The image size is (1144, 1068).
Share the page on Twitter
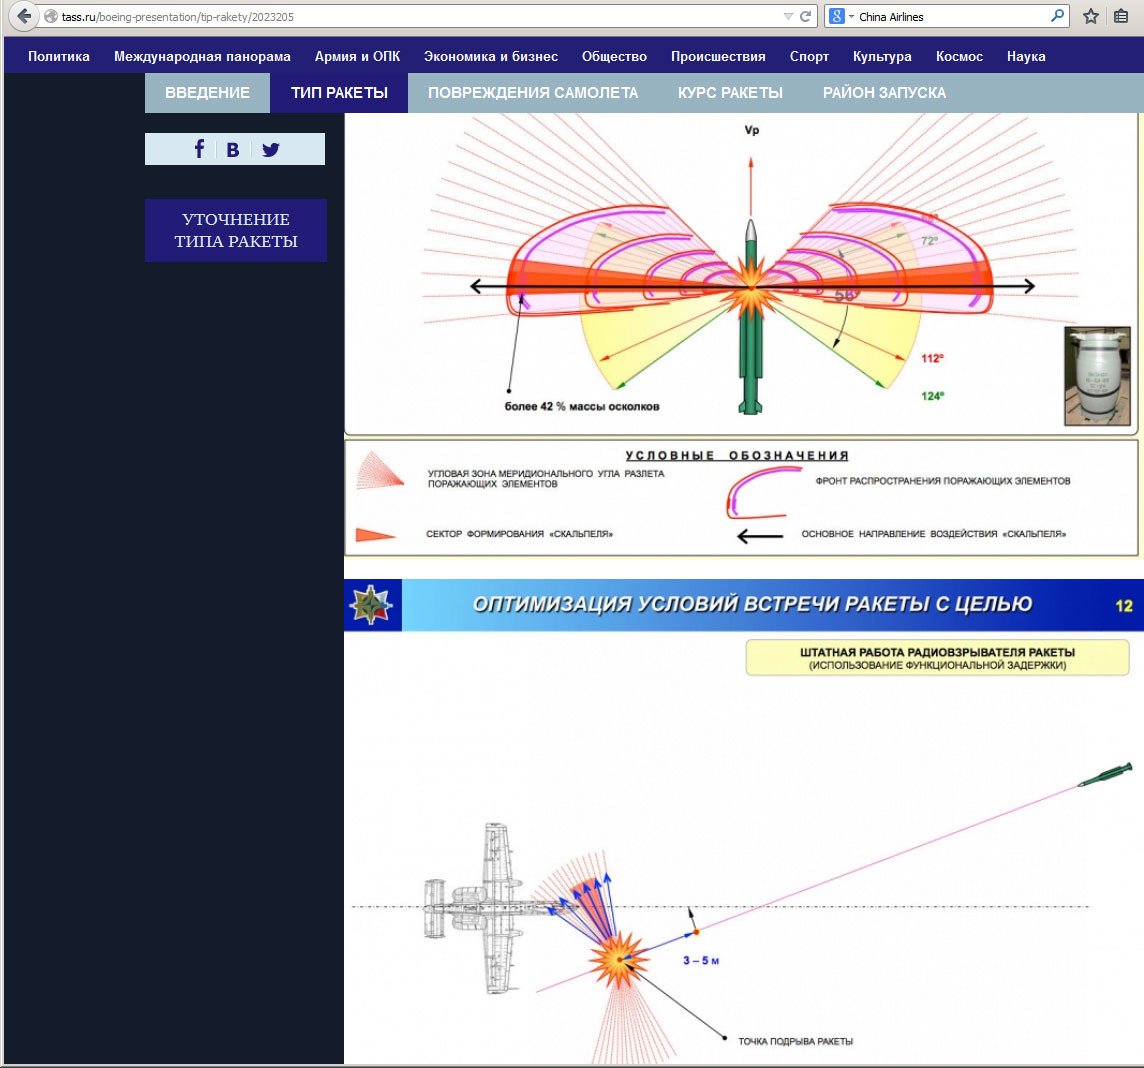coord(271,149)
